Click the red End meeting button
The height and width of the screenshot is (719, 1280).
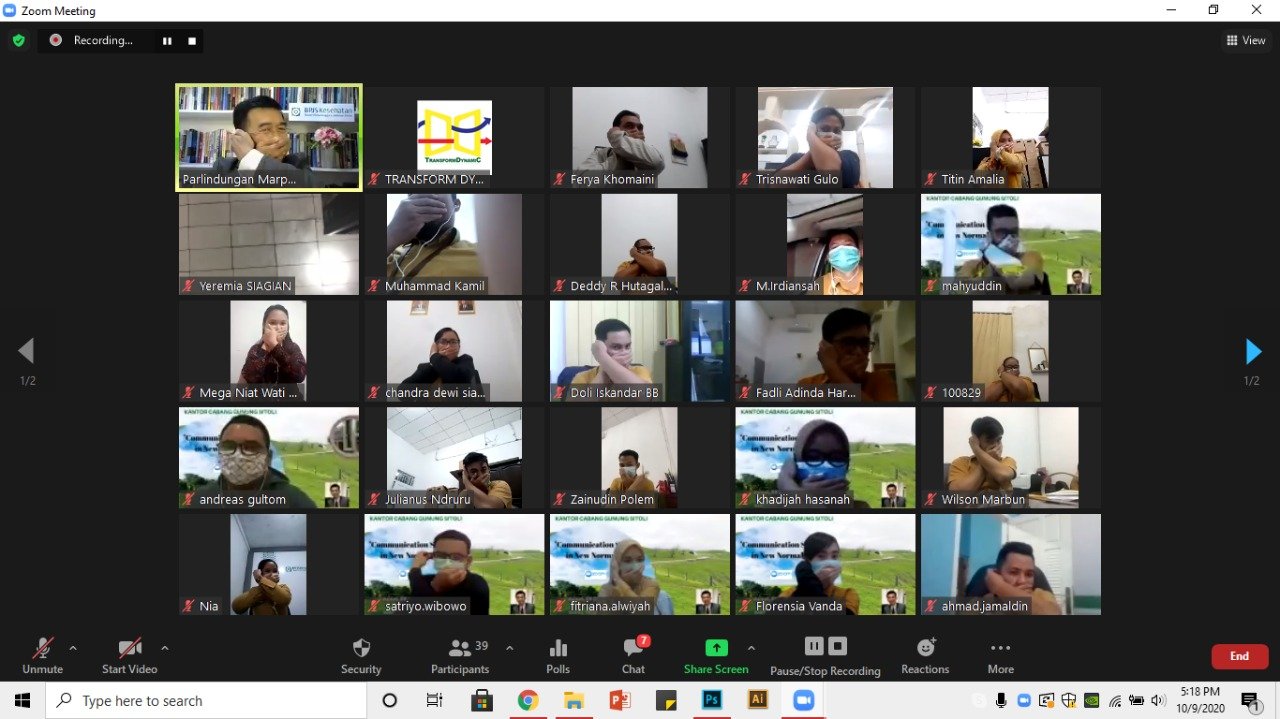[x=1239, y=656]
